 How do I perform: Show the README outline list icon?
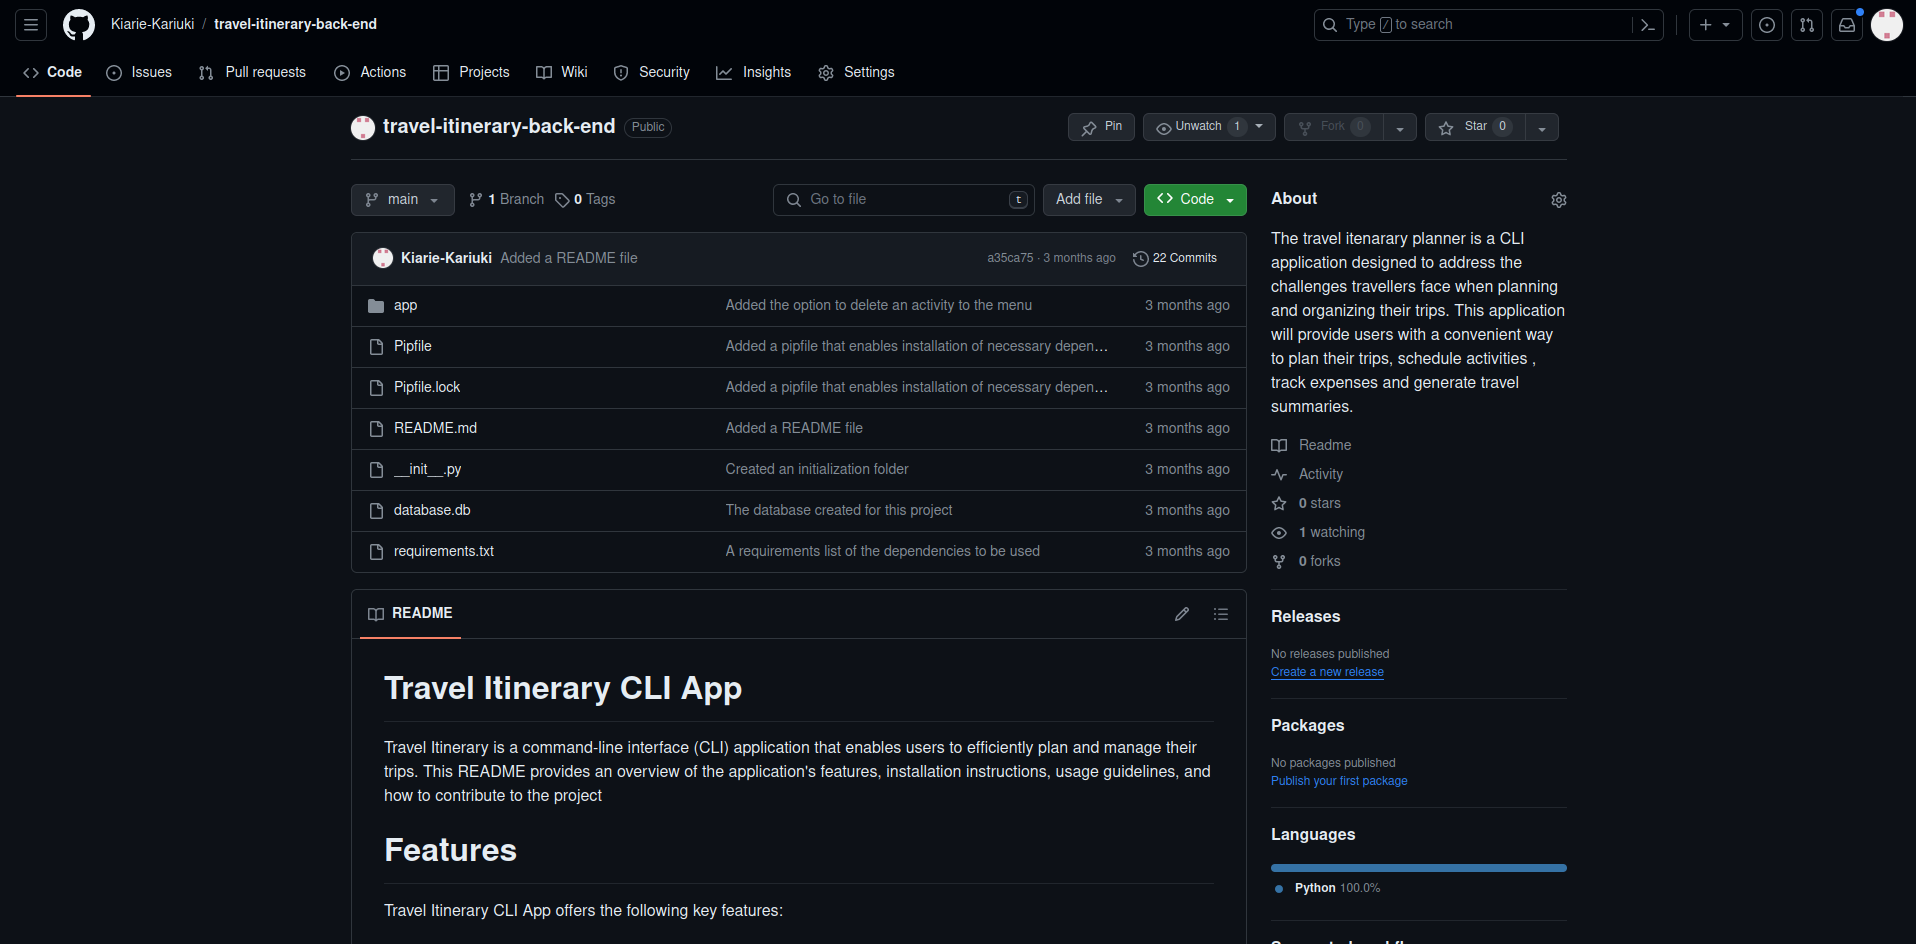(1221, 614)
